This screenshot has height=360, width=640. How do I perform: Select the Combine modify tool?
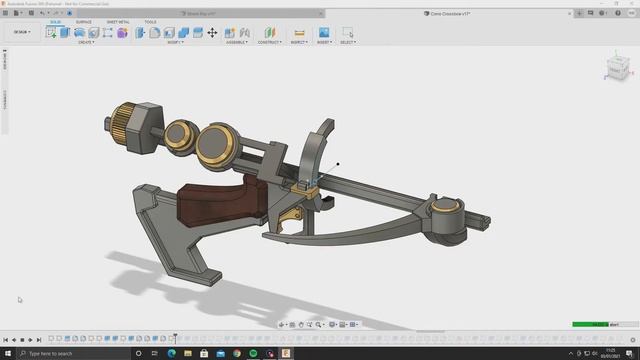(x=184, y=33)
